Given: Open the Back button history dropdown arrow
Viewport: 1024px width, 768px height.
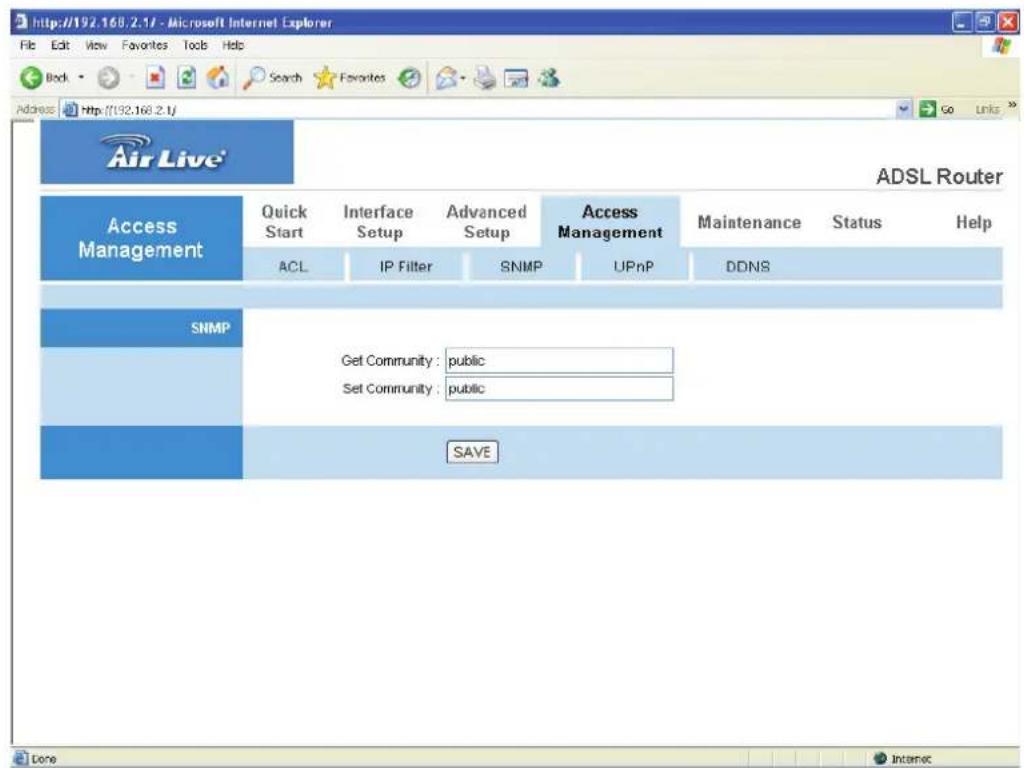Looking at the screenshot, I should click(82, 78).
